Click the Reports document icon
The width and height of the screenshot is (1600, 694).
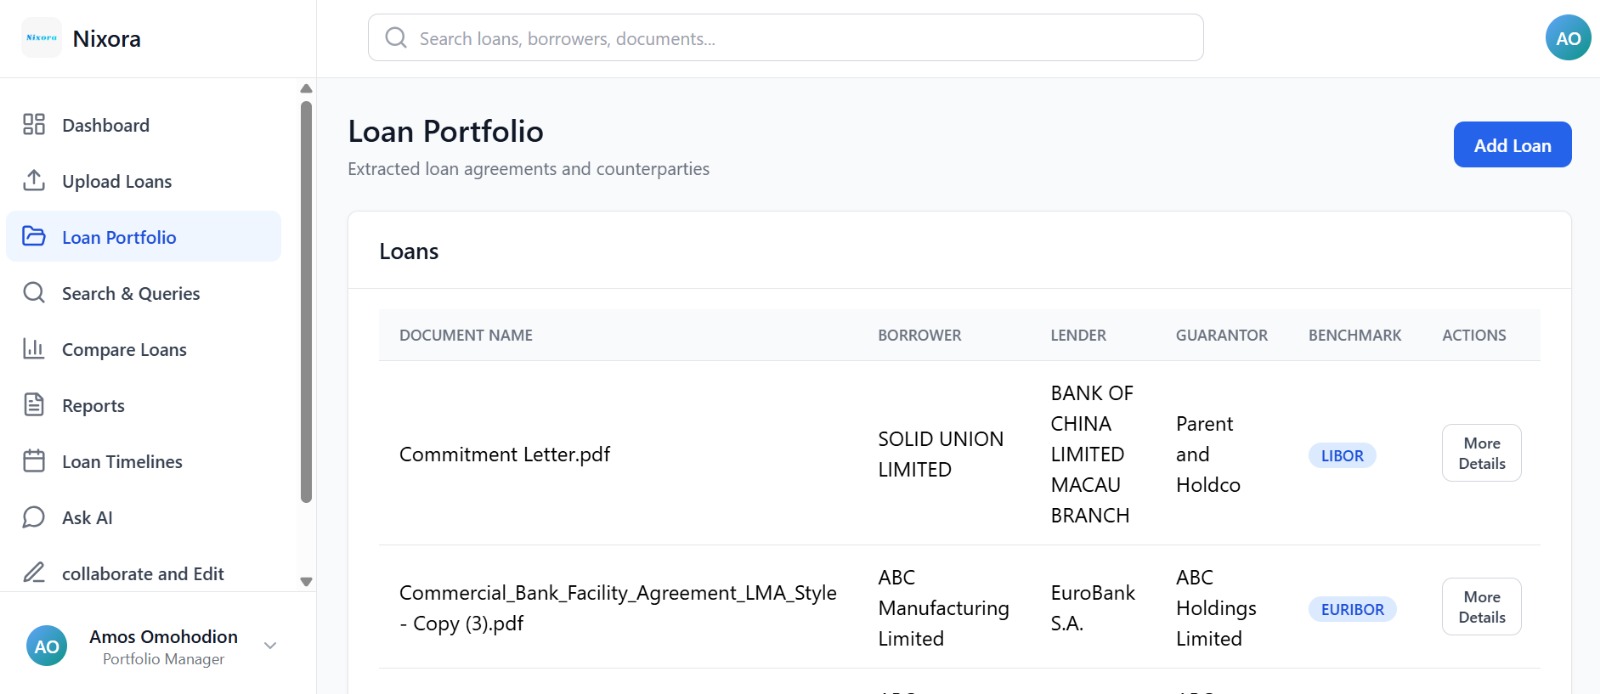34,404
